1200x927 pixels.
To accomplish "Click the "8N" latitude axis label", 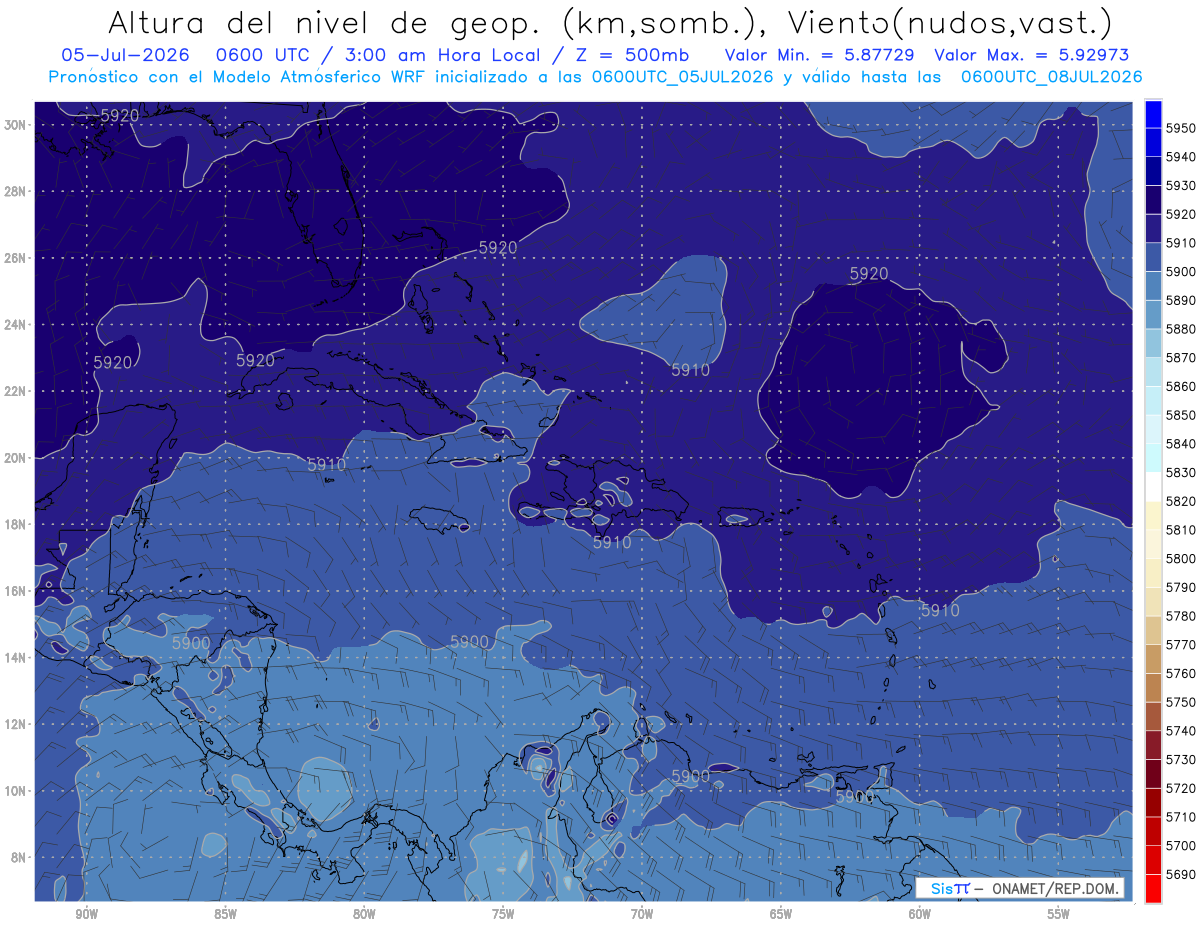I will click(19, 857).
